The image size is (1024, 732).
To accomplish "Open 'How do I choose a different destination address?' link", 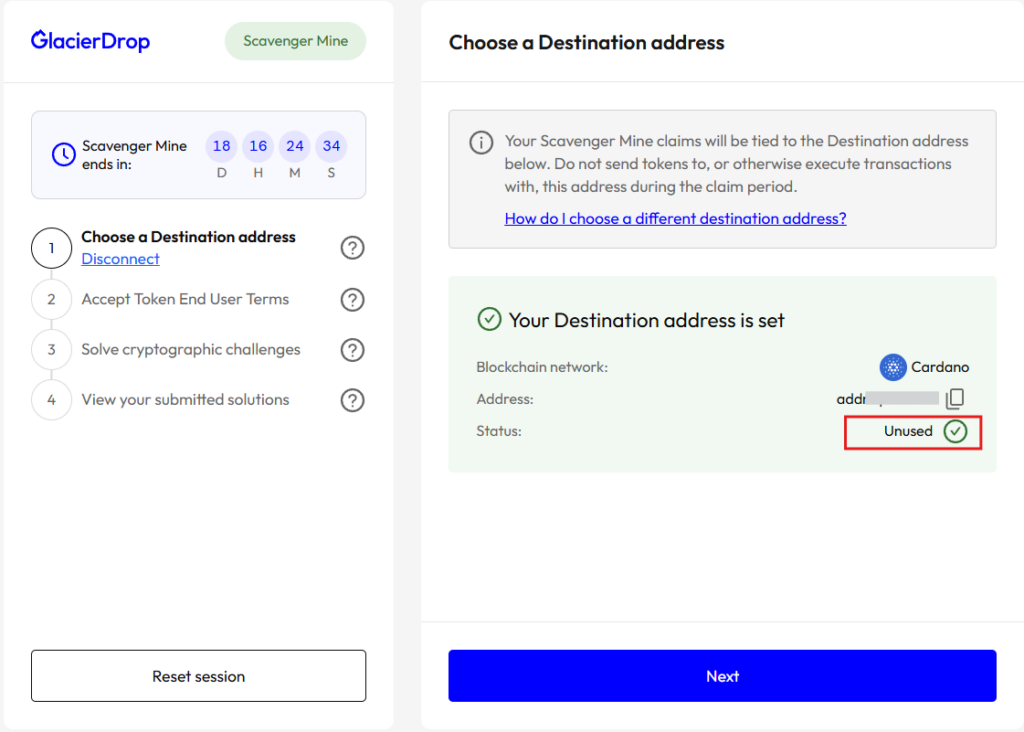I will [675, 218].
